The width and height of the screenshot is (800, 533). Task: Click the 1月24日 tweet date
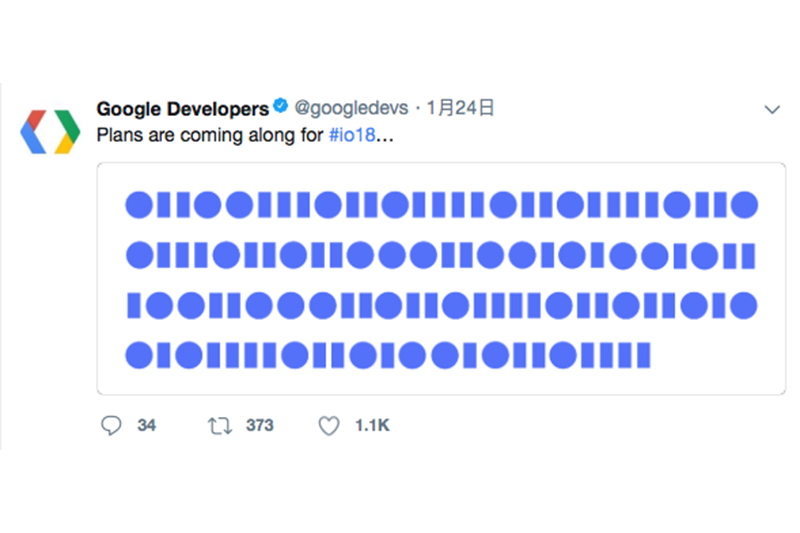(461, 108)
